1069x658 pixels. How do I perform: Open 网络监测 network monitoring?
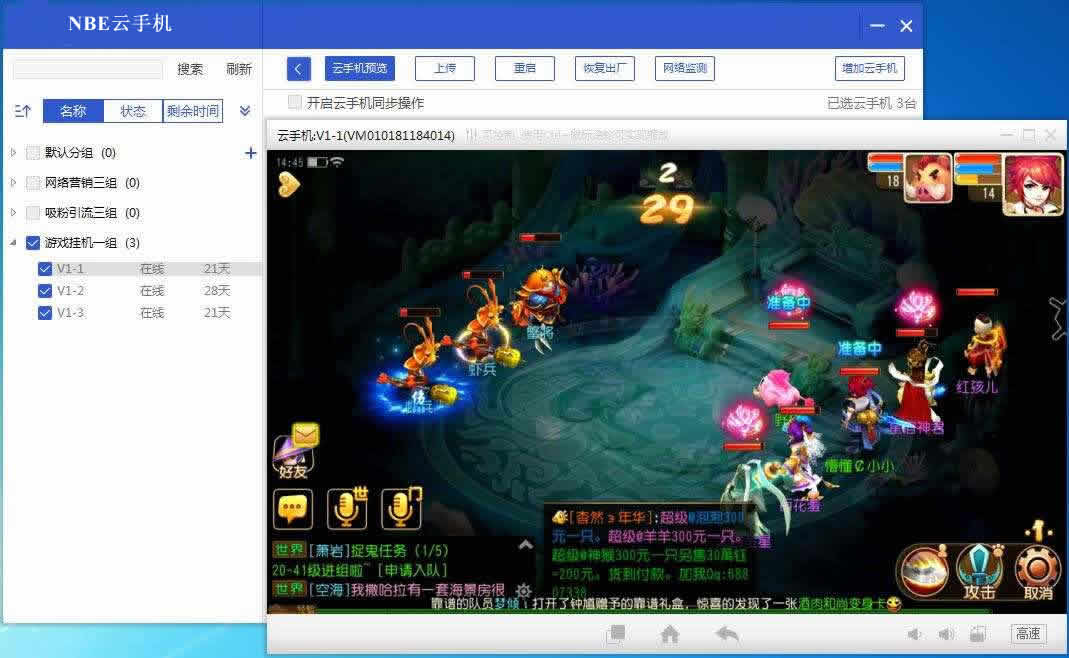point(684,68)
